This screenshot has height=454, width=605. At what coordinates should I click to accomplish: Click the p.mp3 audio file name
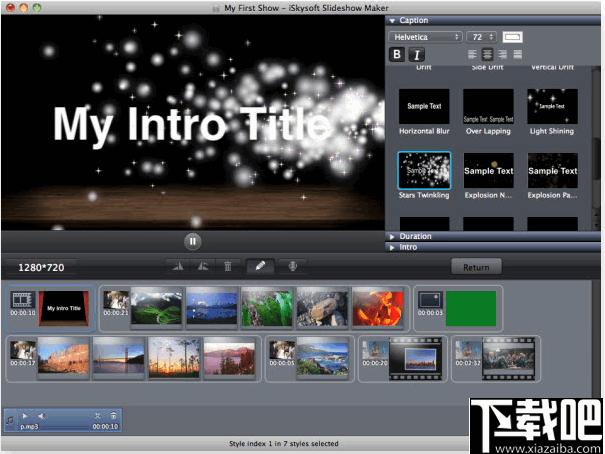click(x=29, y=427)
